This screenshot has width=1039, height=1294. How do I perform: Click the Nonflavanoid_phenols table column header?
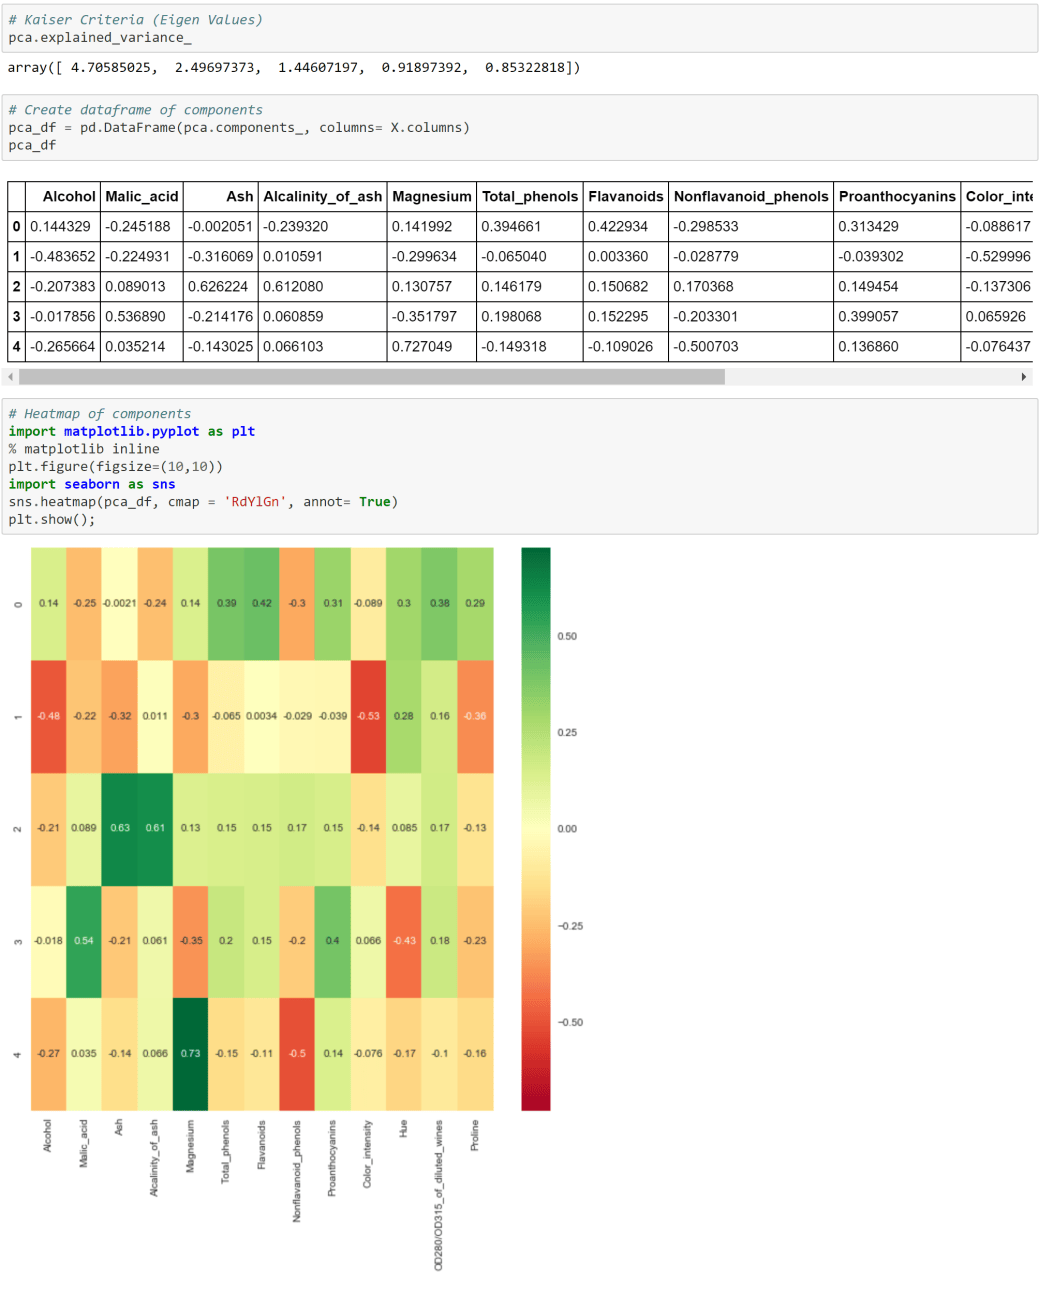coord(751,197)
